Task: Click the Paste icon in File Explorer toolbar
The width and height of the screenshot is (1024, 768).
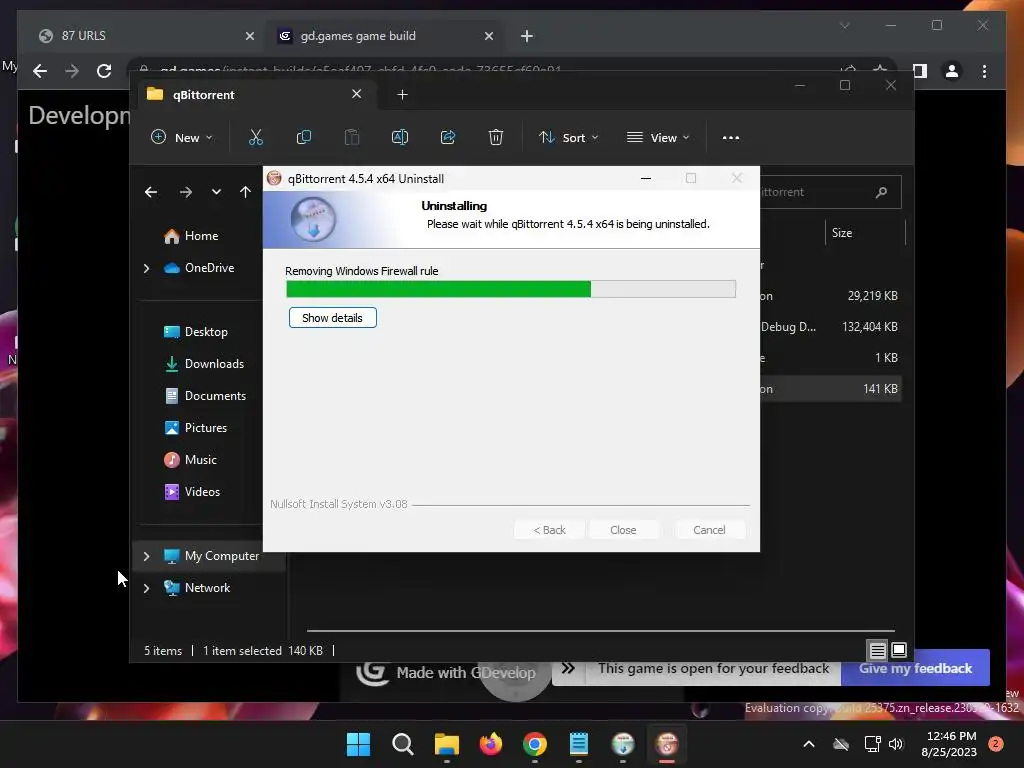Action: point(351,137)
